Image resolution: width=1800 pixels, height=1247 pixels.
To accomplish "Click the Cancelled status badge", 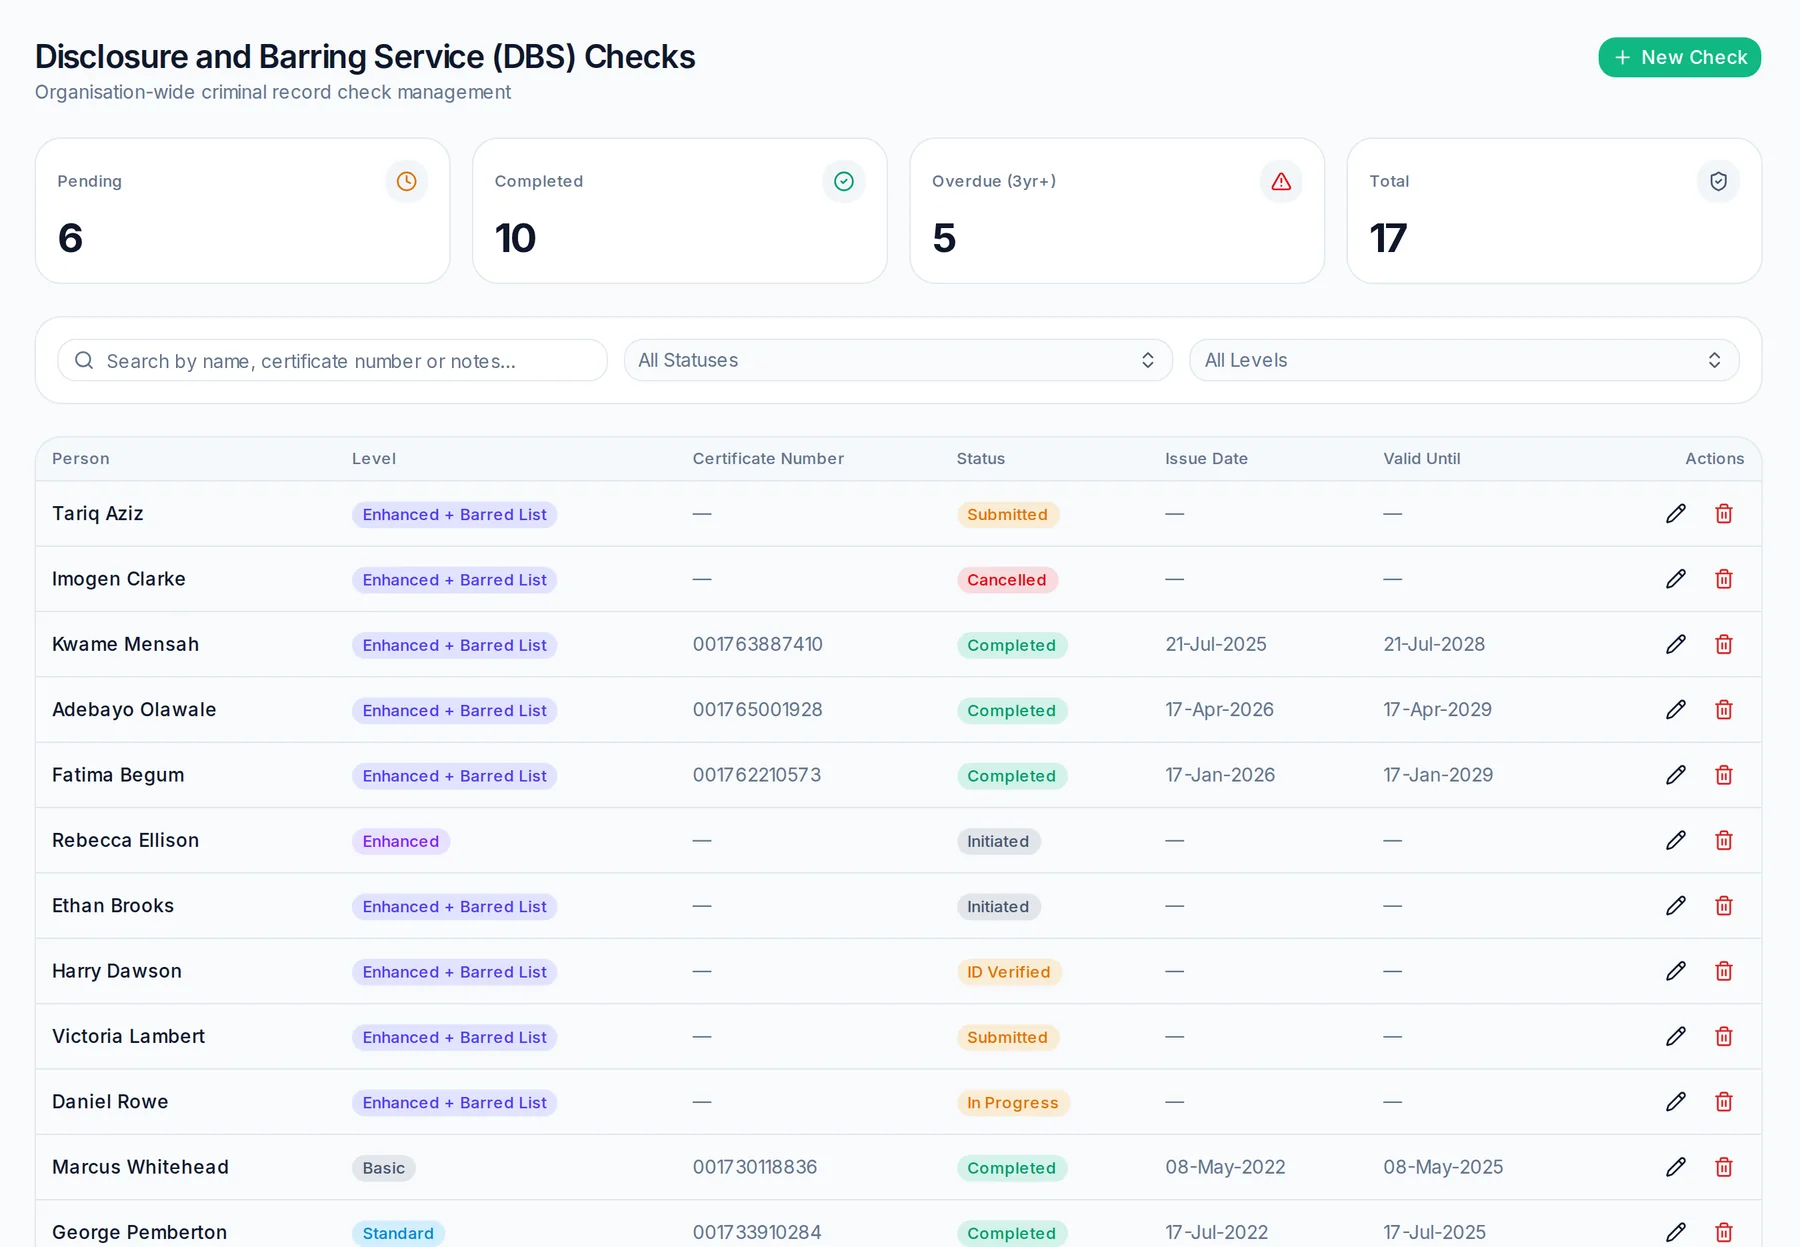I will point(1007,580).
